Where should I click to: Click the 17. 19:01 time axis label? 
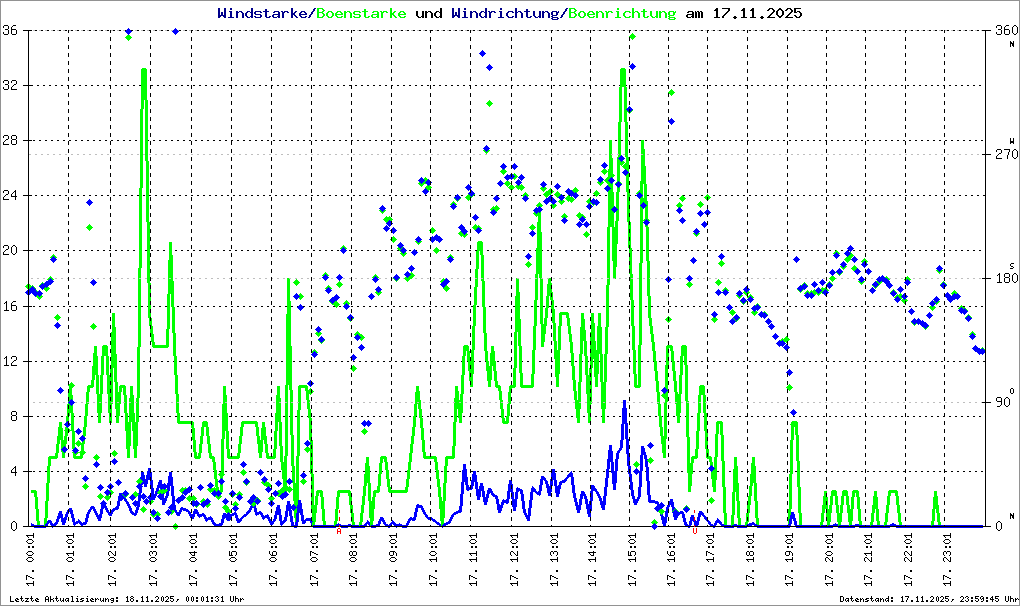[790, 560]
